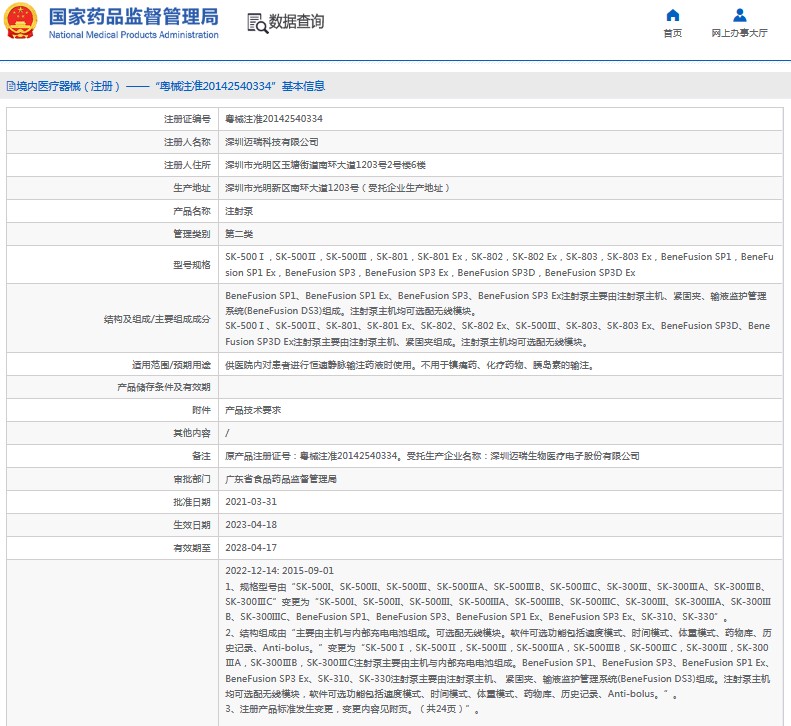791x726 pixels.
Task: Click the 其他内容 slash value
Action: (x=227, y=433)
